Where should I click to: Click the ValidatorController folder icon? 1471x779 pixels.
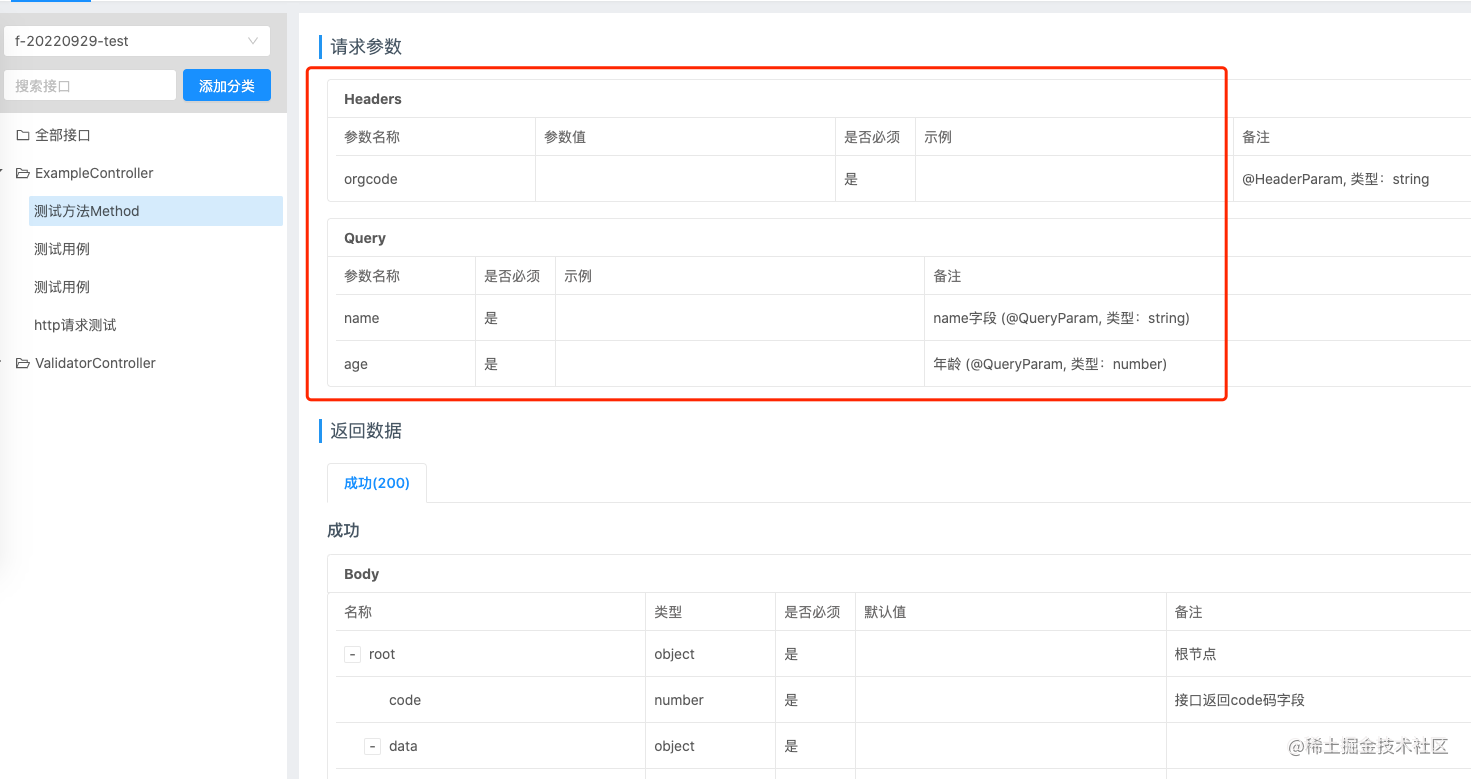click(23, 363)
